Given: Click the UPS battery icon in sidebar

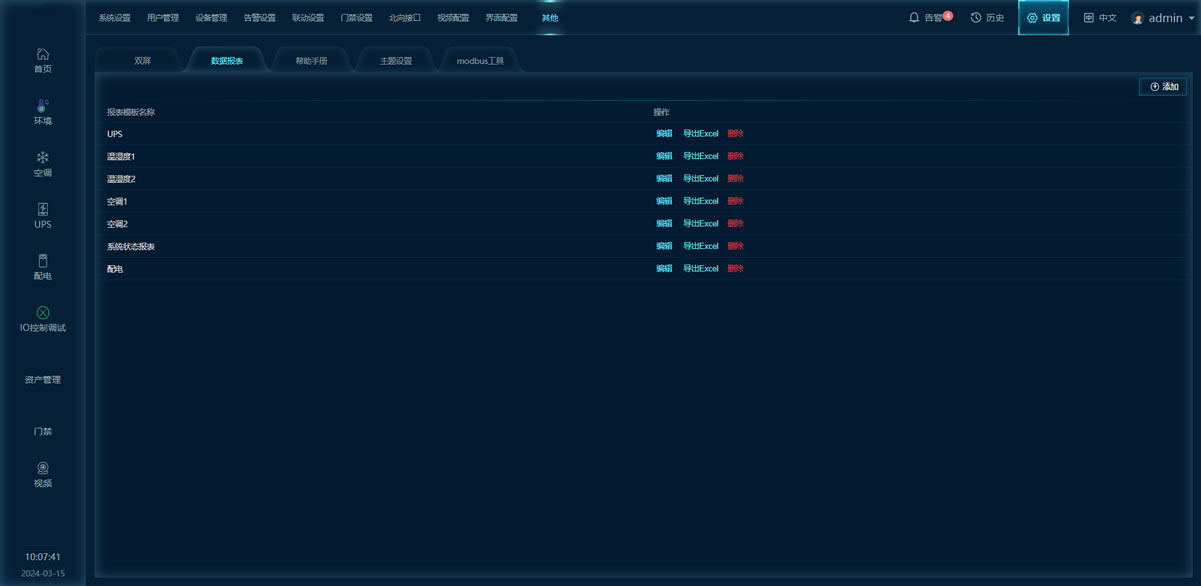Looking at the screenshot, I should pyautogui.click(x=42, y=210).
